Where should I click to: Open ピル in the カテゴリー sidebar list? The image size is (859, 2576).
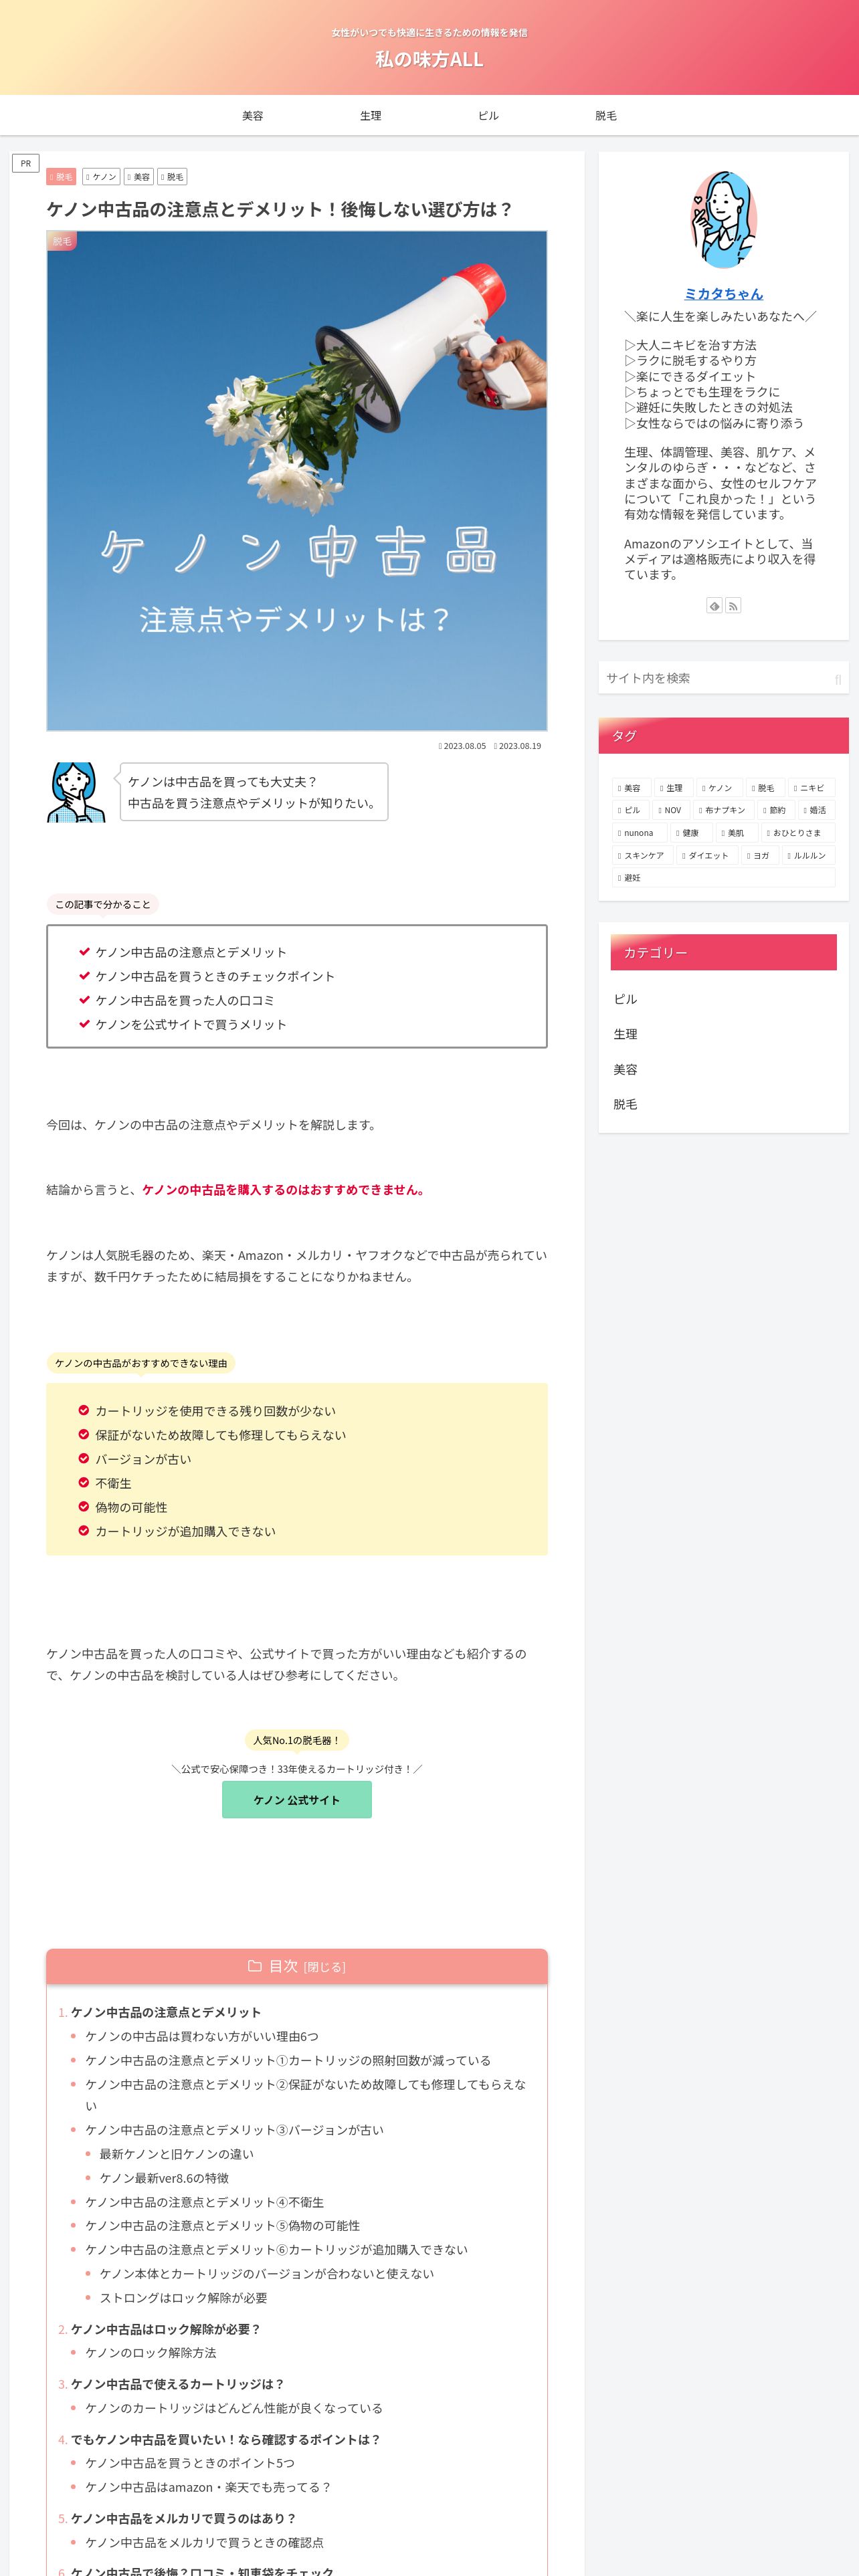pyautogui.click(x=723, y=999)
